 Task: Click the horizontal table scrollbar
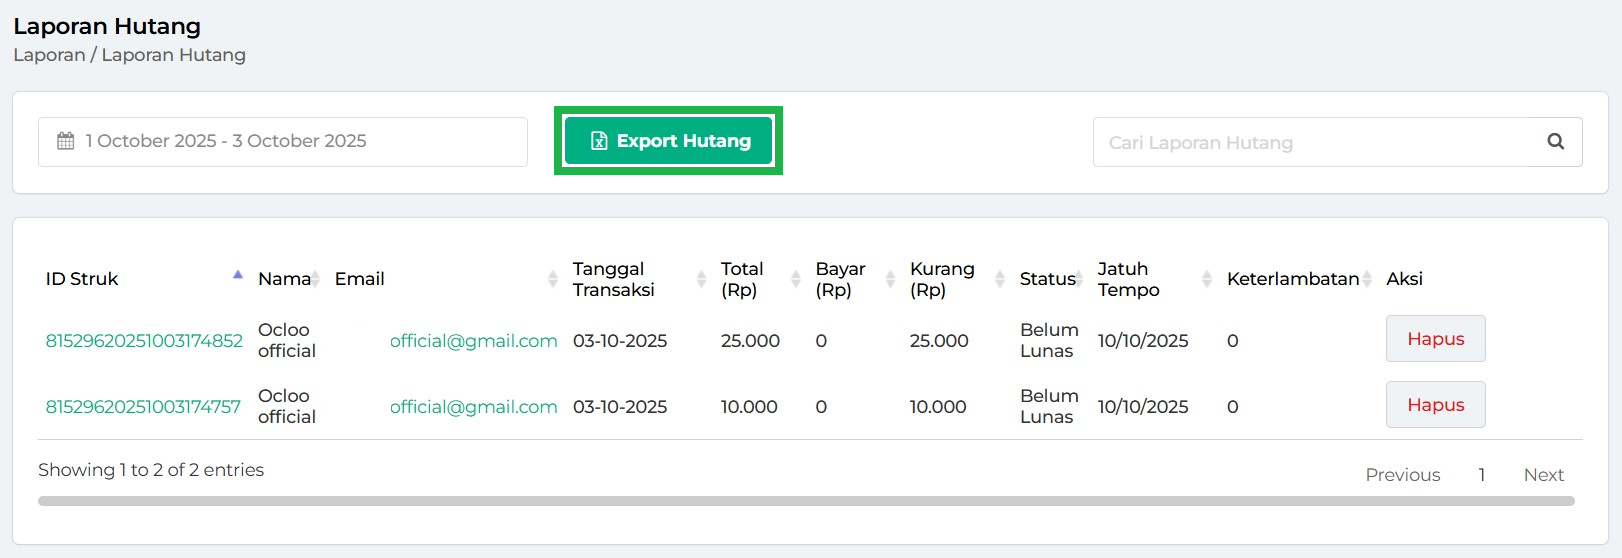tap(806, 501)
